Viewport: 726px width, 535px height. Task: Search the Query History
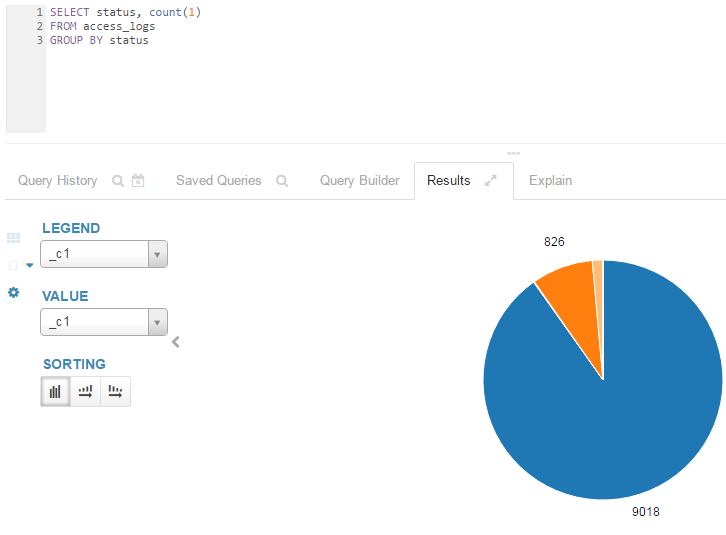pos(118,181)
